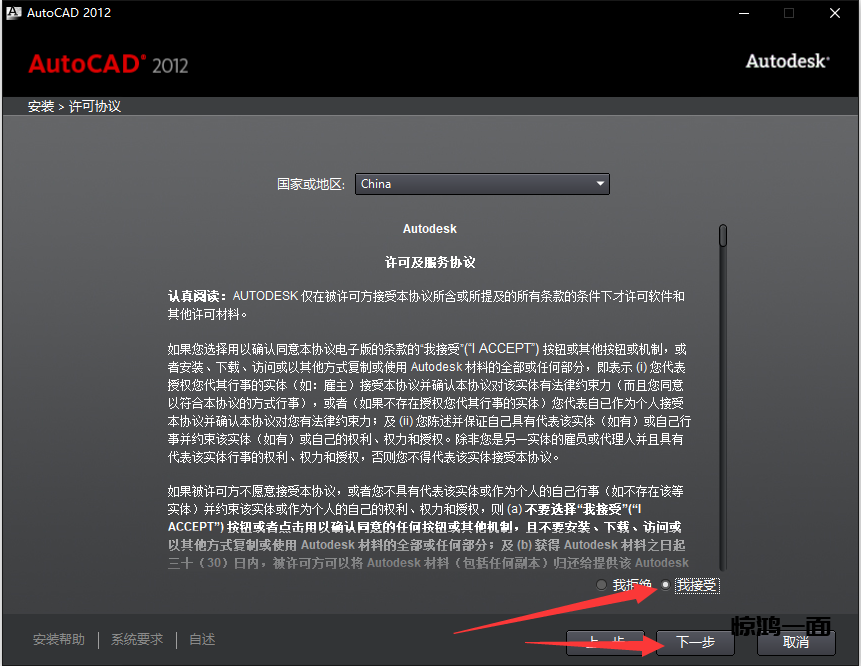Select the 我接受 radio button
This screenshot has width=861, height=666.
pyautogui.click(x=666, y=585)
